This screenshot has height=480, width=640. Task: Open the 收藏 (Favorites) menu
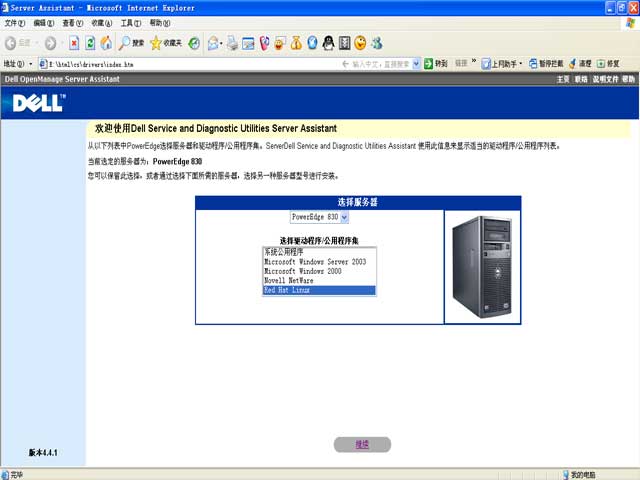102,23
